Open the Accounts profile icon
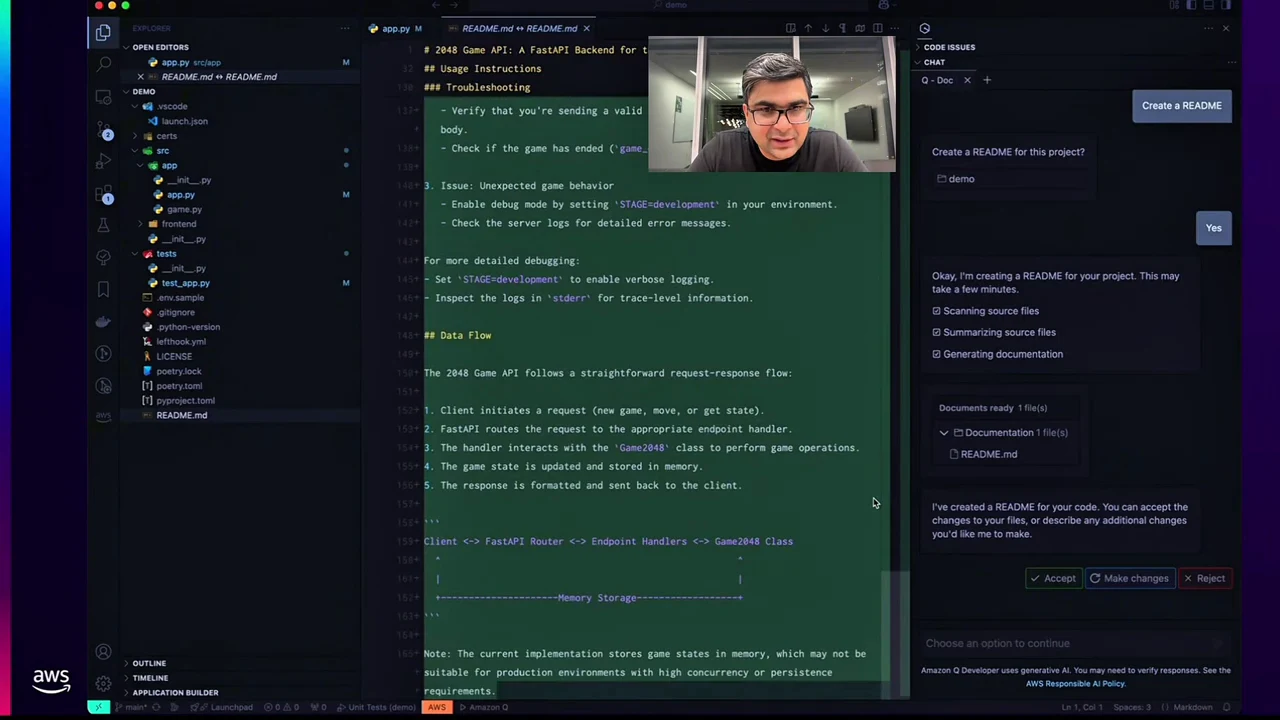Image resolution: width=1280 pixels, height=720 pixels. pos(103,652)
